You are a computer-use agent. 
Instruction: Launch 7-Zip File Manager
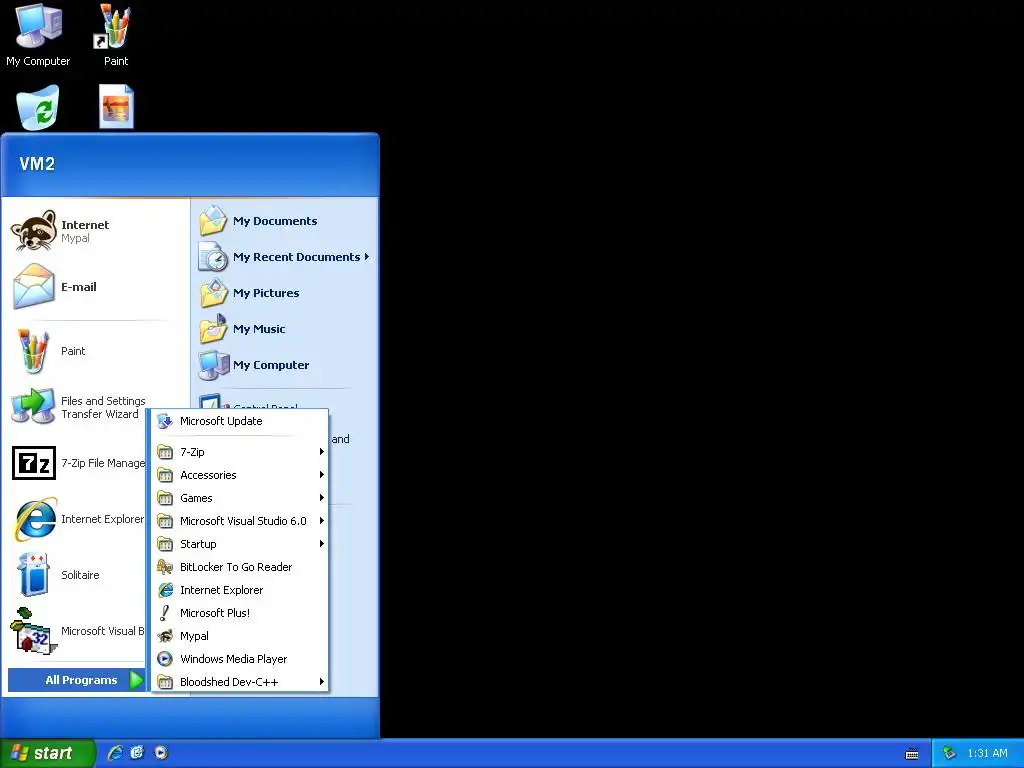pyautogui.click(x=77, y=463)
